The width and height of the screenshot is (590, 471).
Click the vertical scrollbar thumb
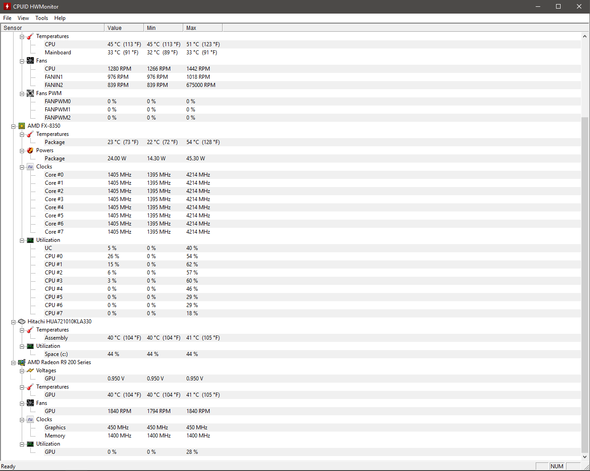(585, 285)
